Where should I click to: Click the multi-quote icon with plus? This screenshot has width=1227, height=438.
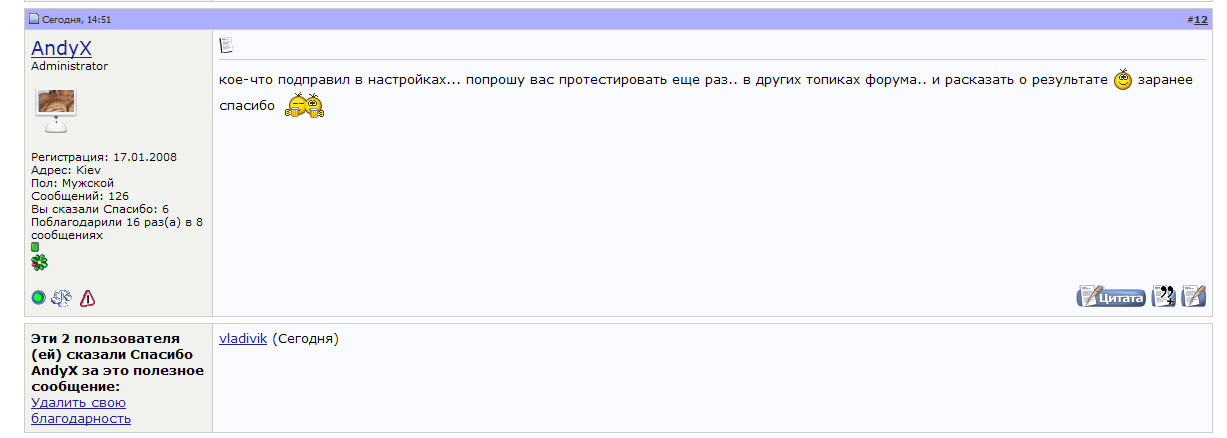(1163, 296)
